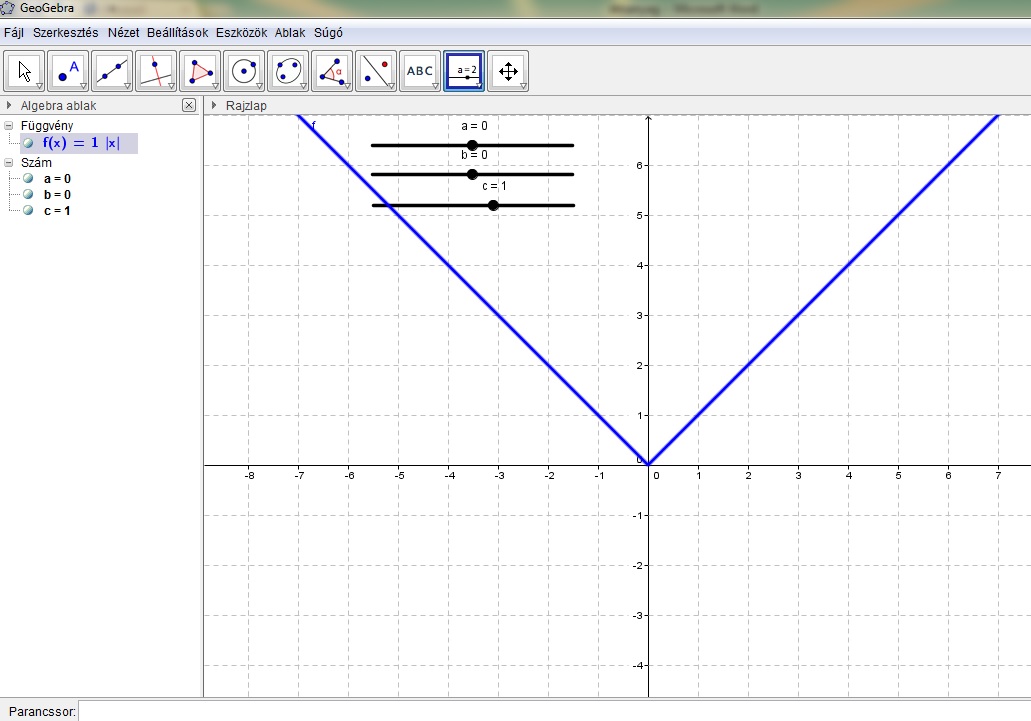
Task: Toggle visibility circle of b = 0
Action: pos(28,195)
